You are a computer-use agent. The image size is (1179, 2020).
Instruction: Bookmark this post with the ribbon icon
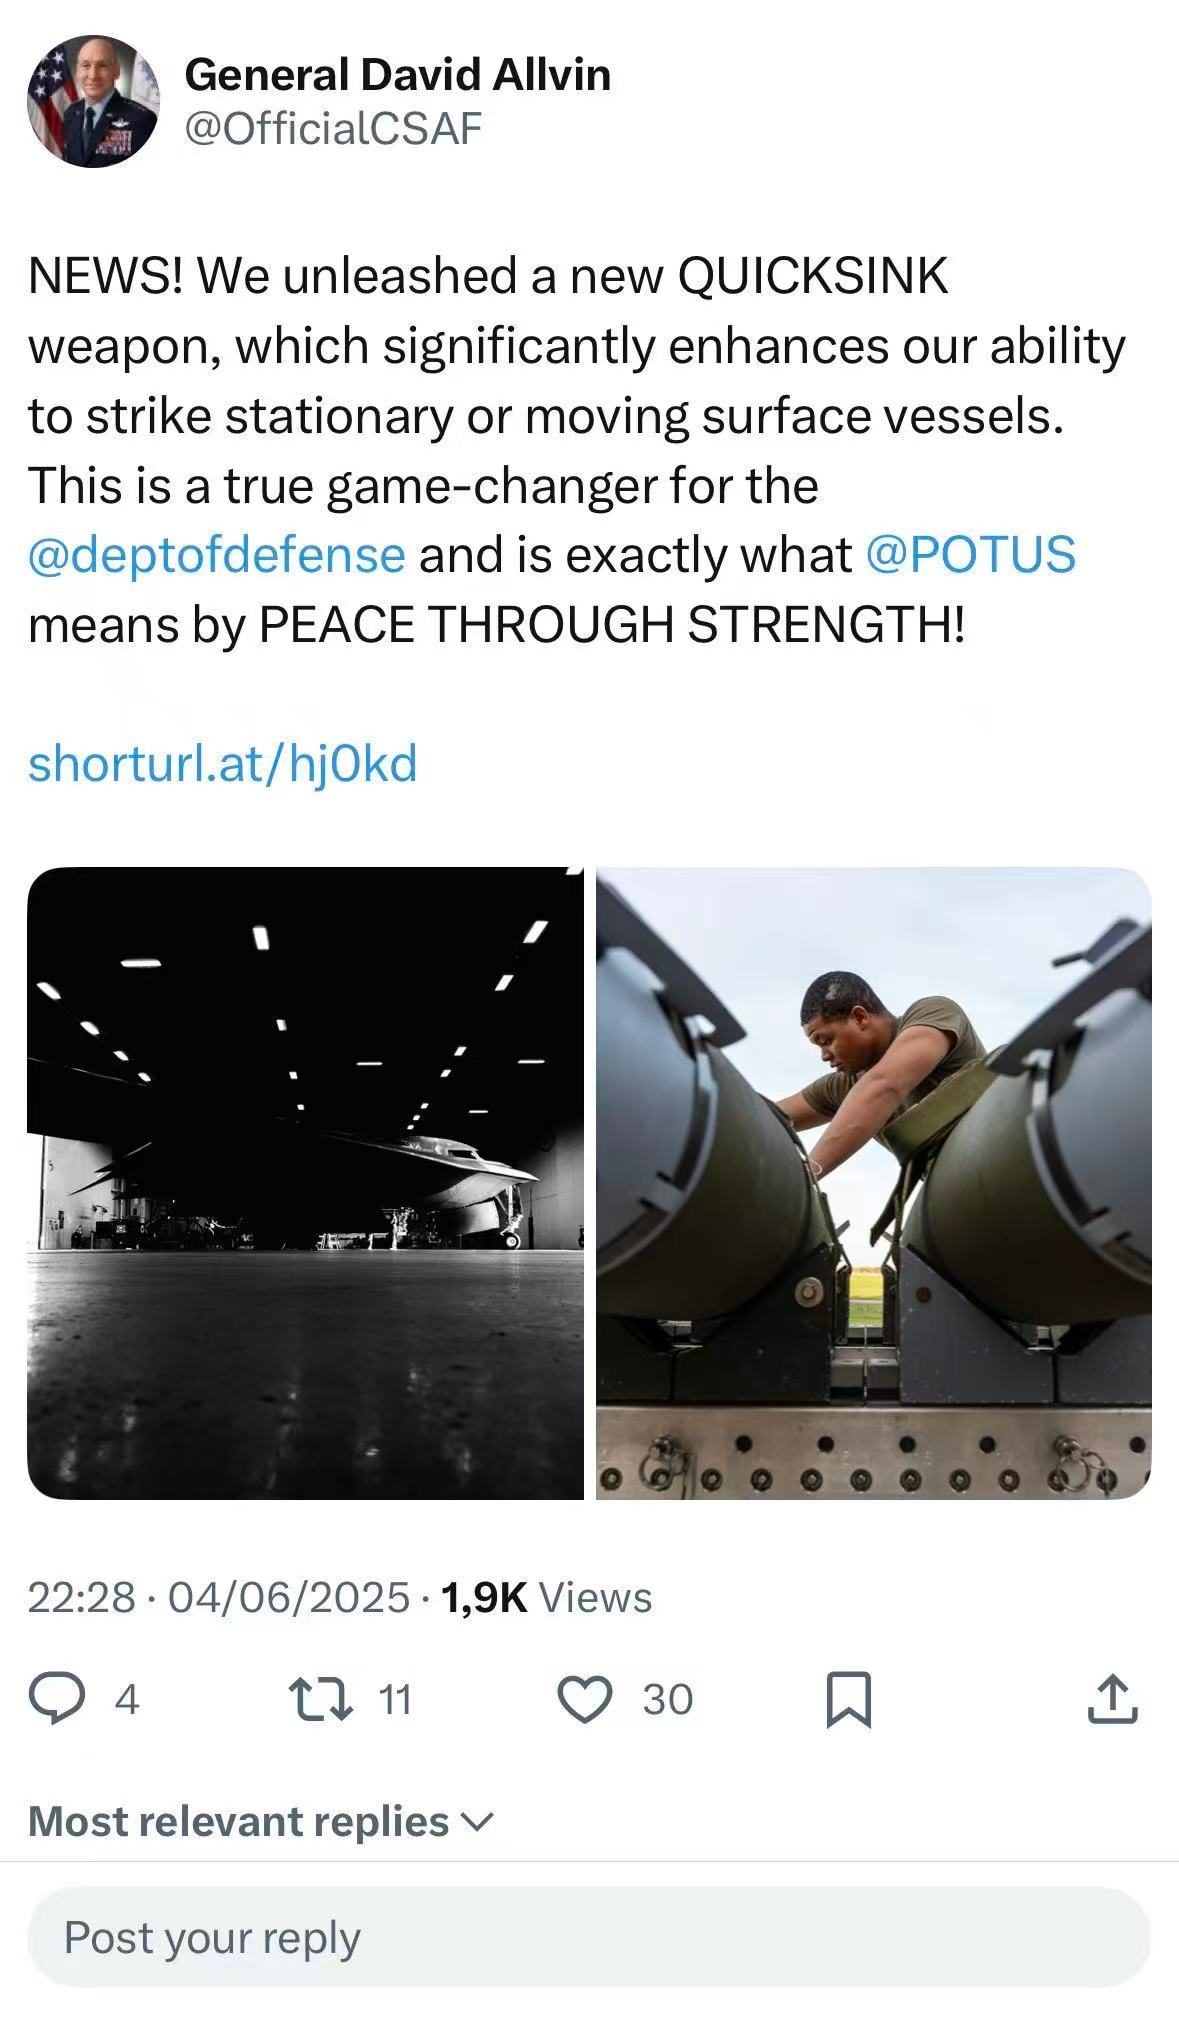(x=849, y=1700)
